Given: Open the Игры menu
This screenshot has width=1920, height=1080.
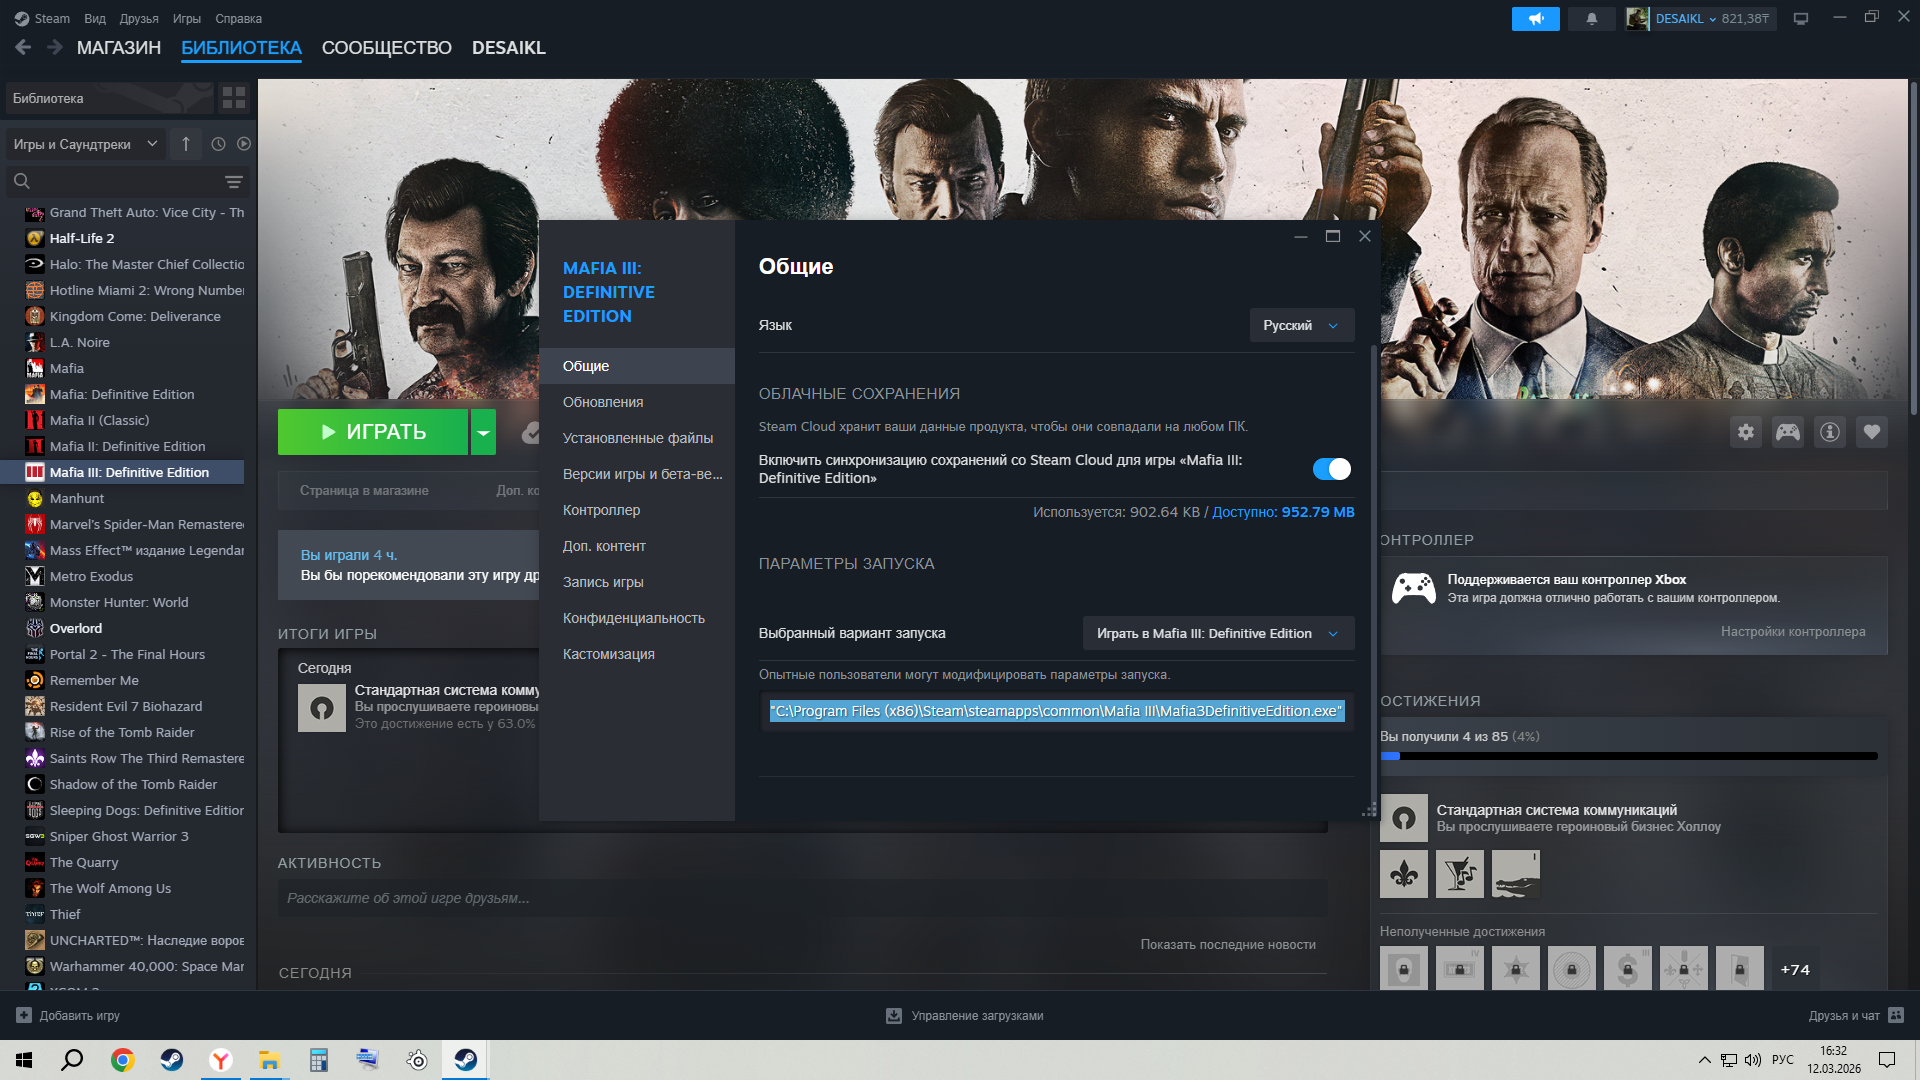Looking at the screenshot, I should pos(187,18).
